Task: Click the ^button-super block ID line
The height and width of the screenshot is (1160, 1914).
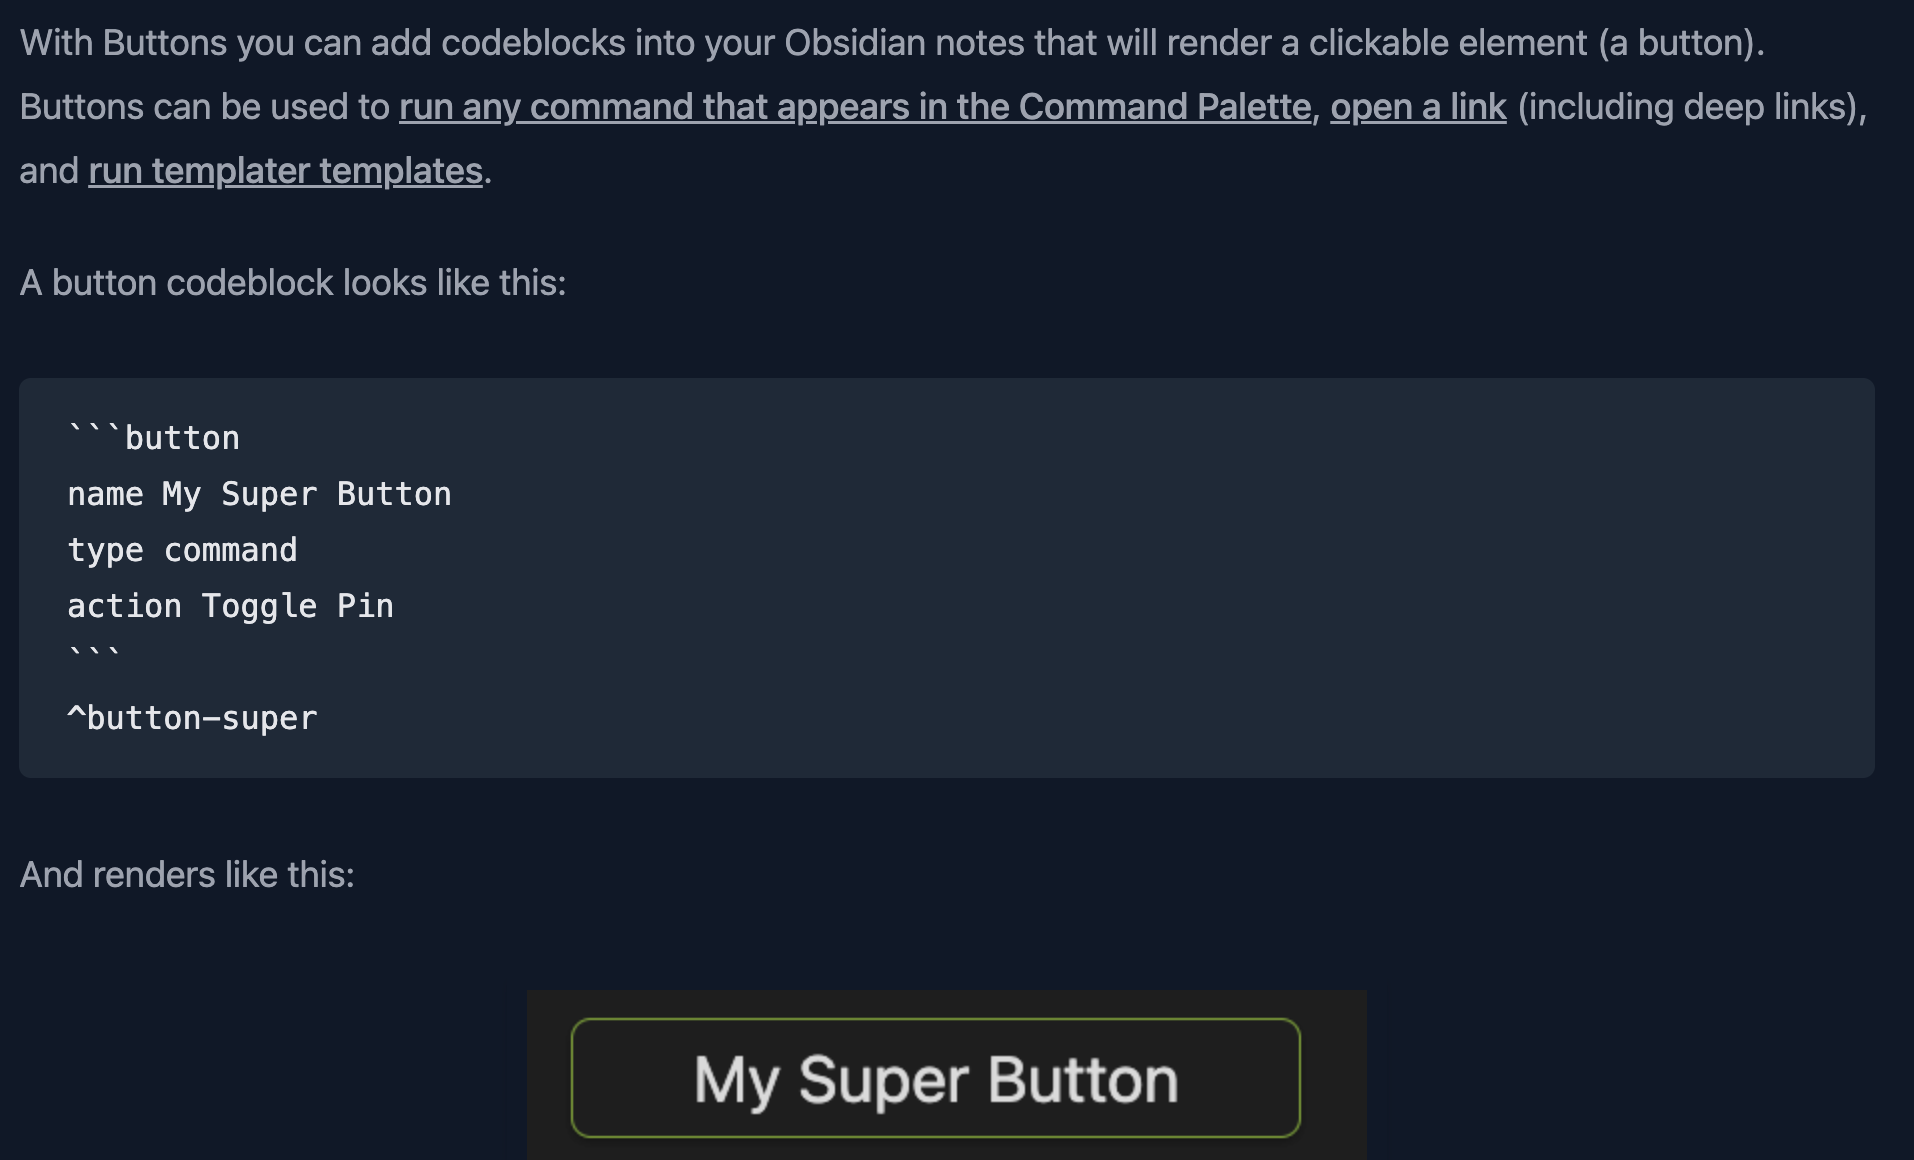Action: tap(192, 718)
